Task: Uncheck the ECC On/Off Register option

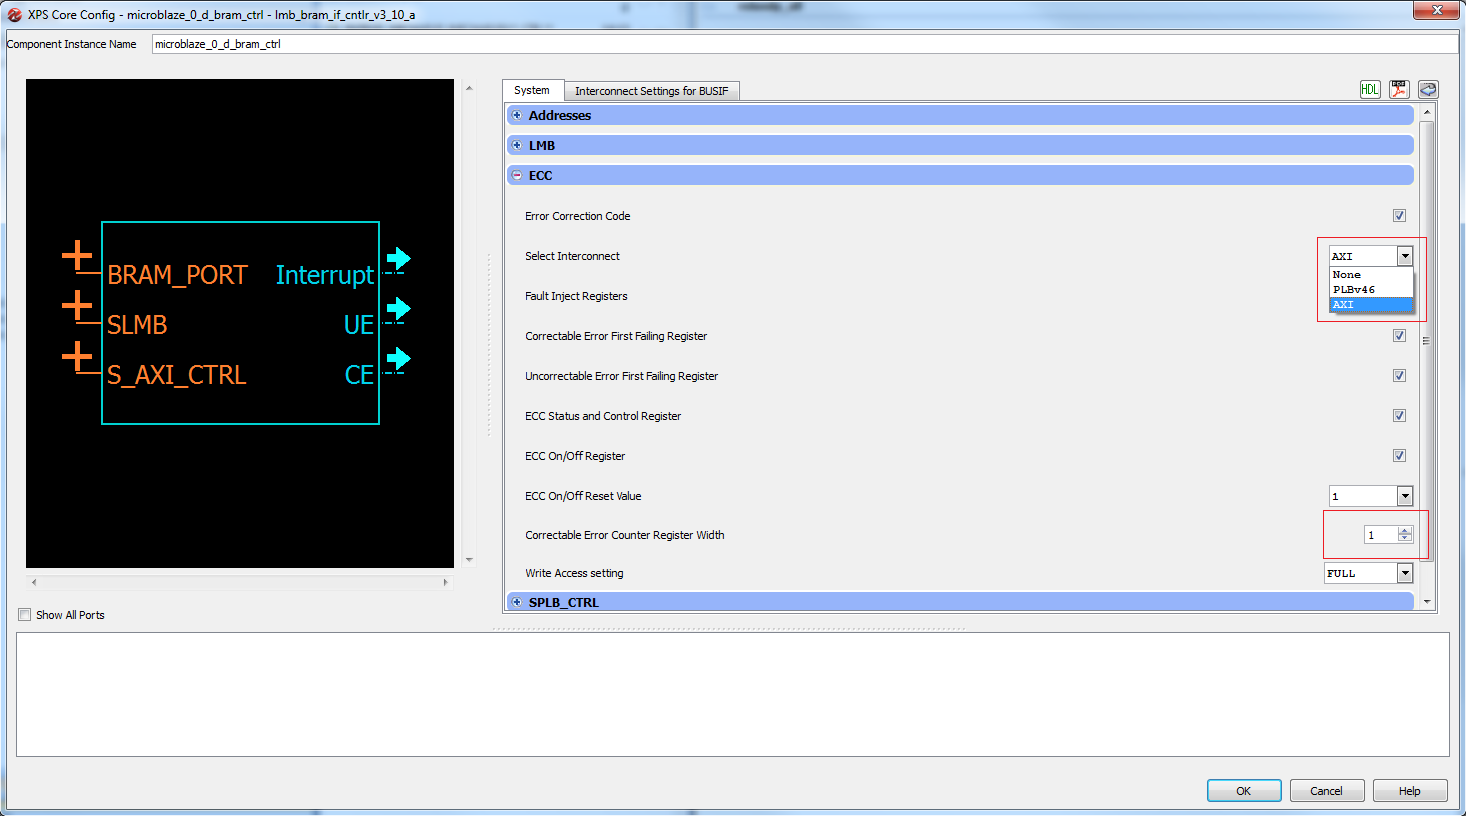Action: coord(1399,455)
